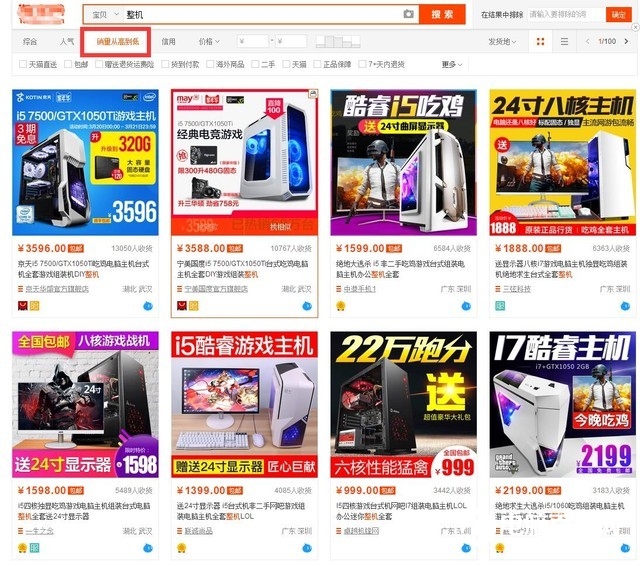
Task: Go to previous results page arrow
Action: pos(587,42)
